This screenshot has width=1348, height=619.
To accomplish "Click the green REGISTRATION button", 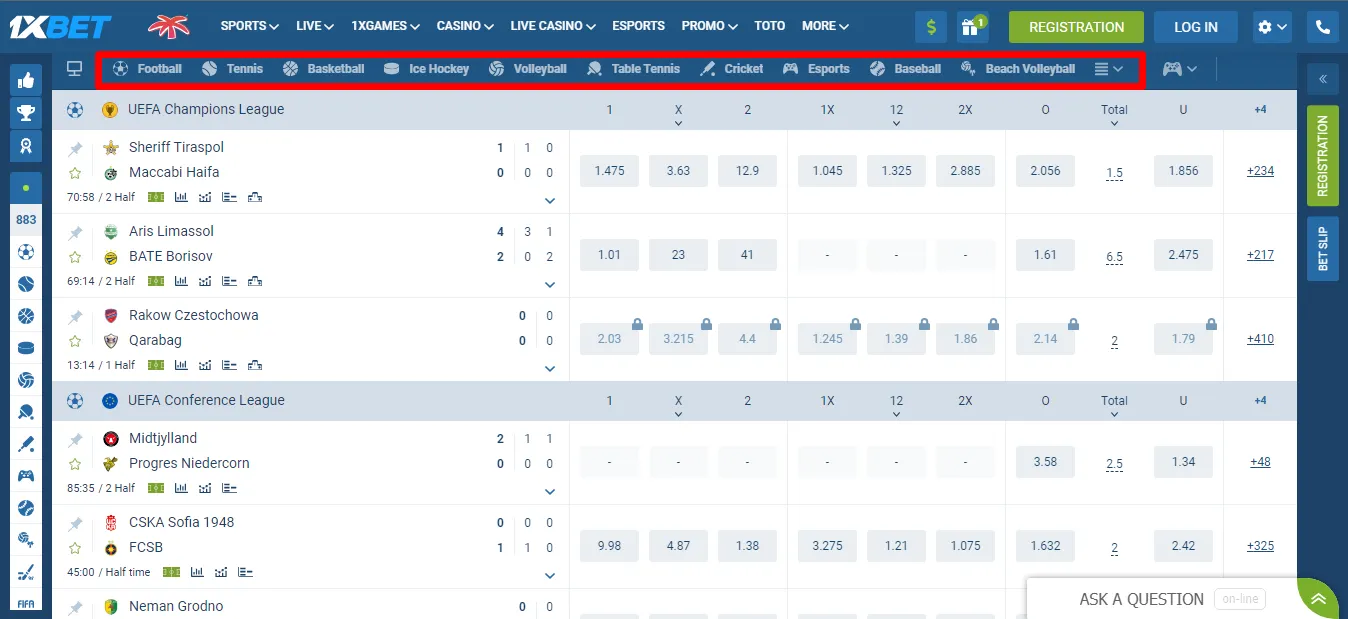I will pos(1075,27).
